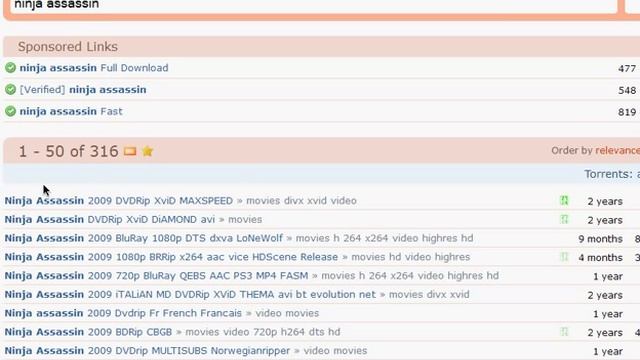Viewport: 640px width, 360px height.
Task: Click the '1 - 50 of 316' results count
Action: 69,151
